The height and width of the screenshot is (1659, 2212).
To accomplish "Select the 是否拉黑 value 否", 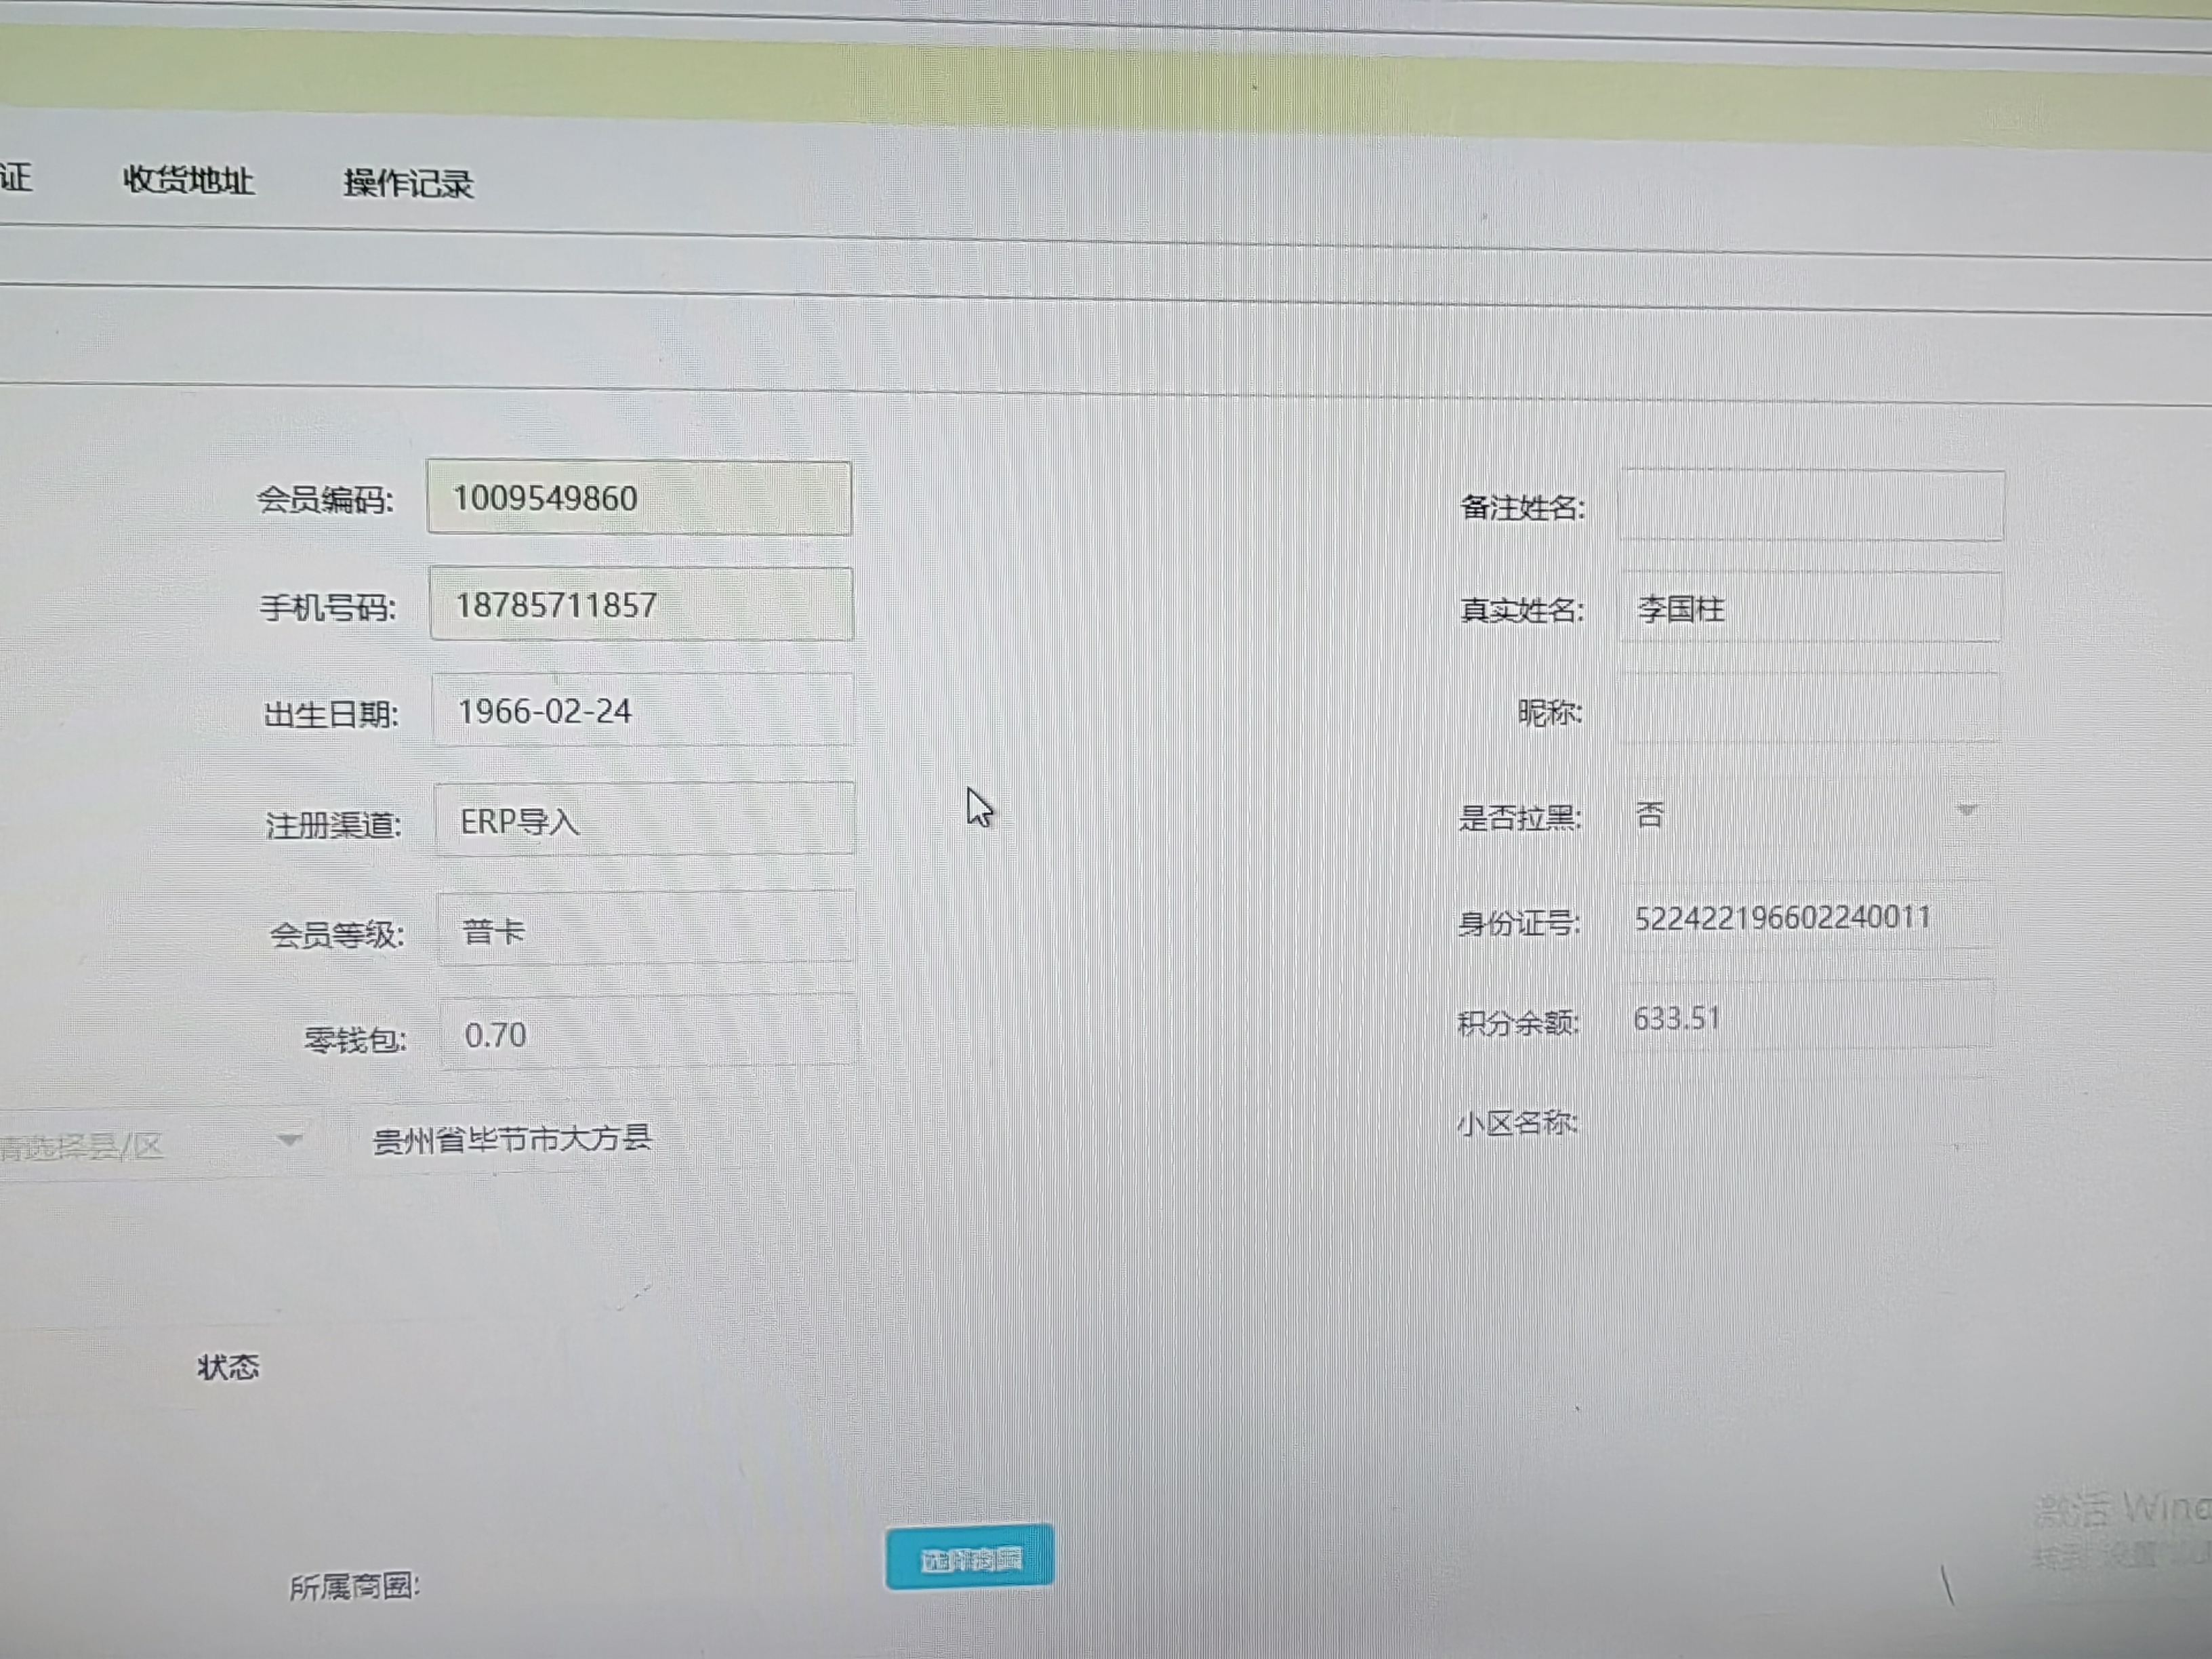I will tap(1650, 815).
